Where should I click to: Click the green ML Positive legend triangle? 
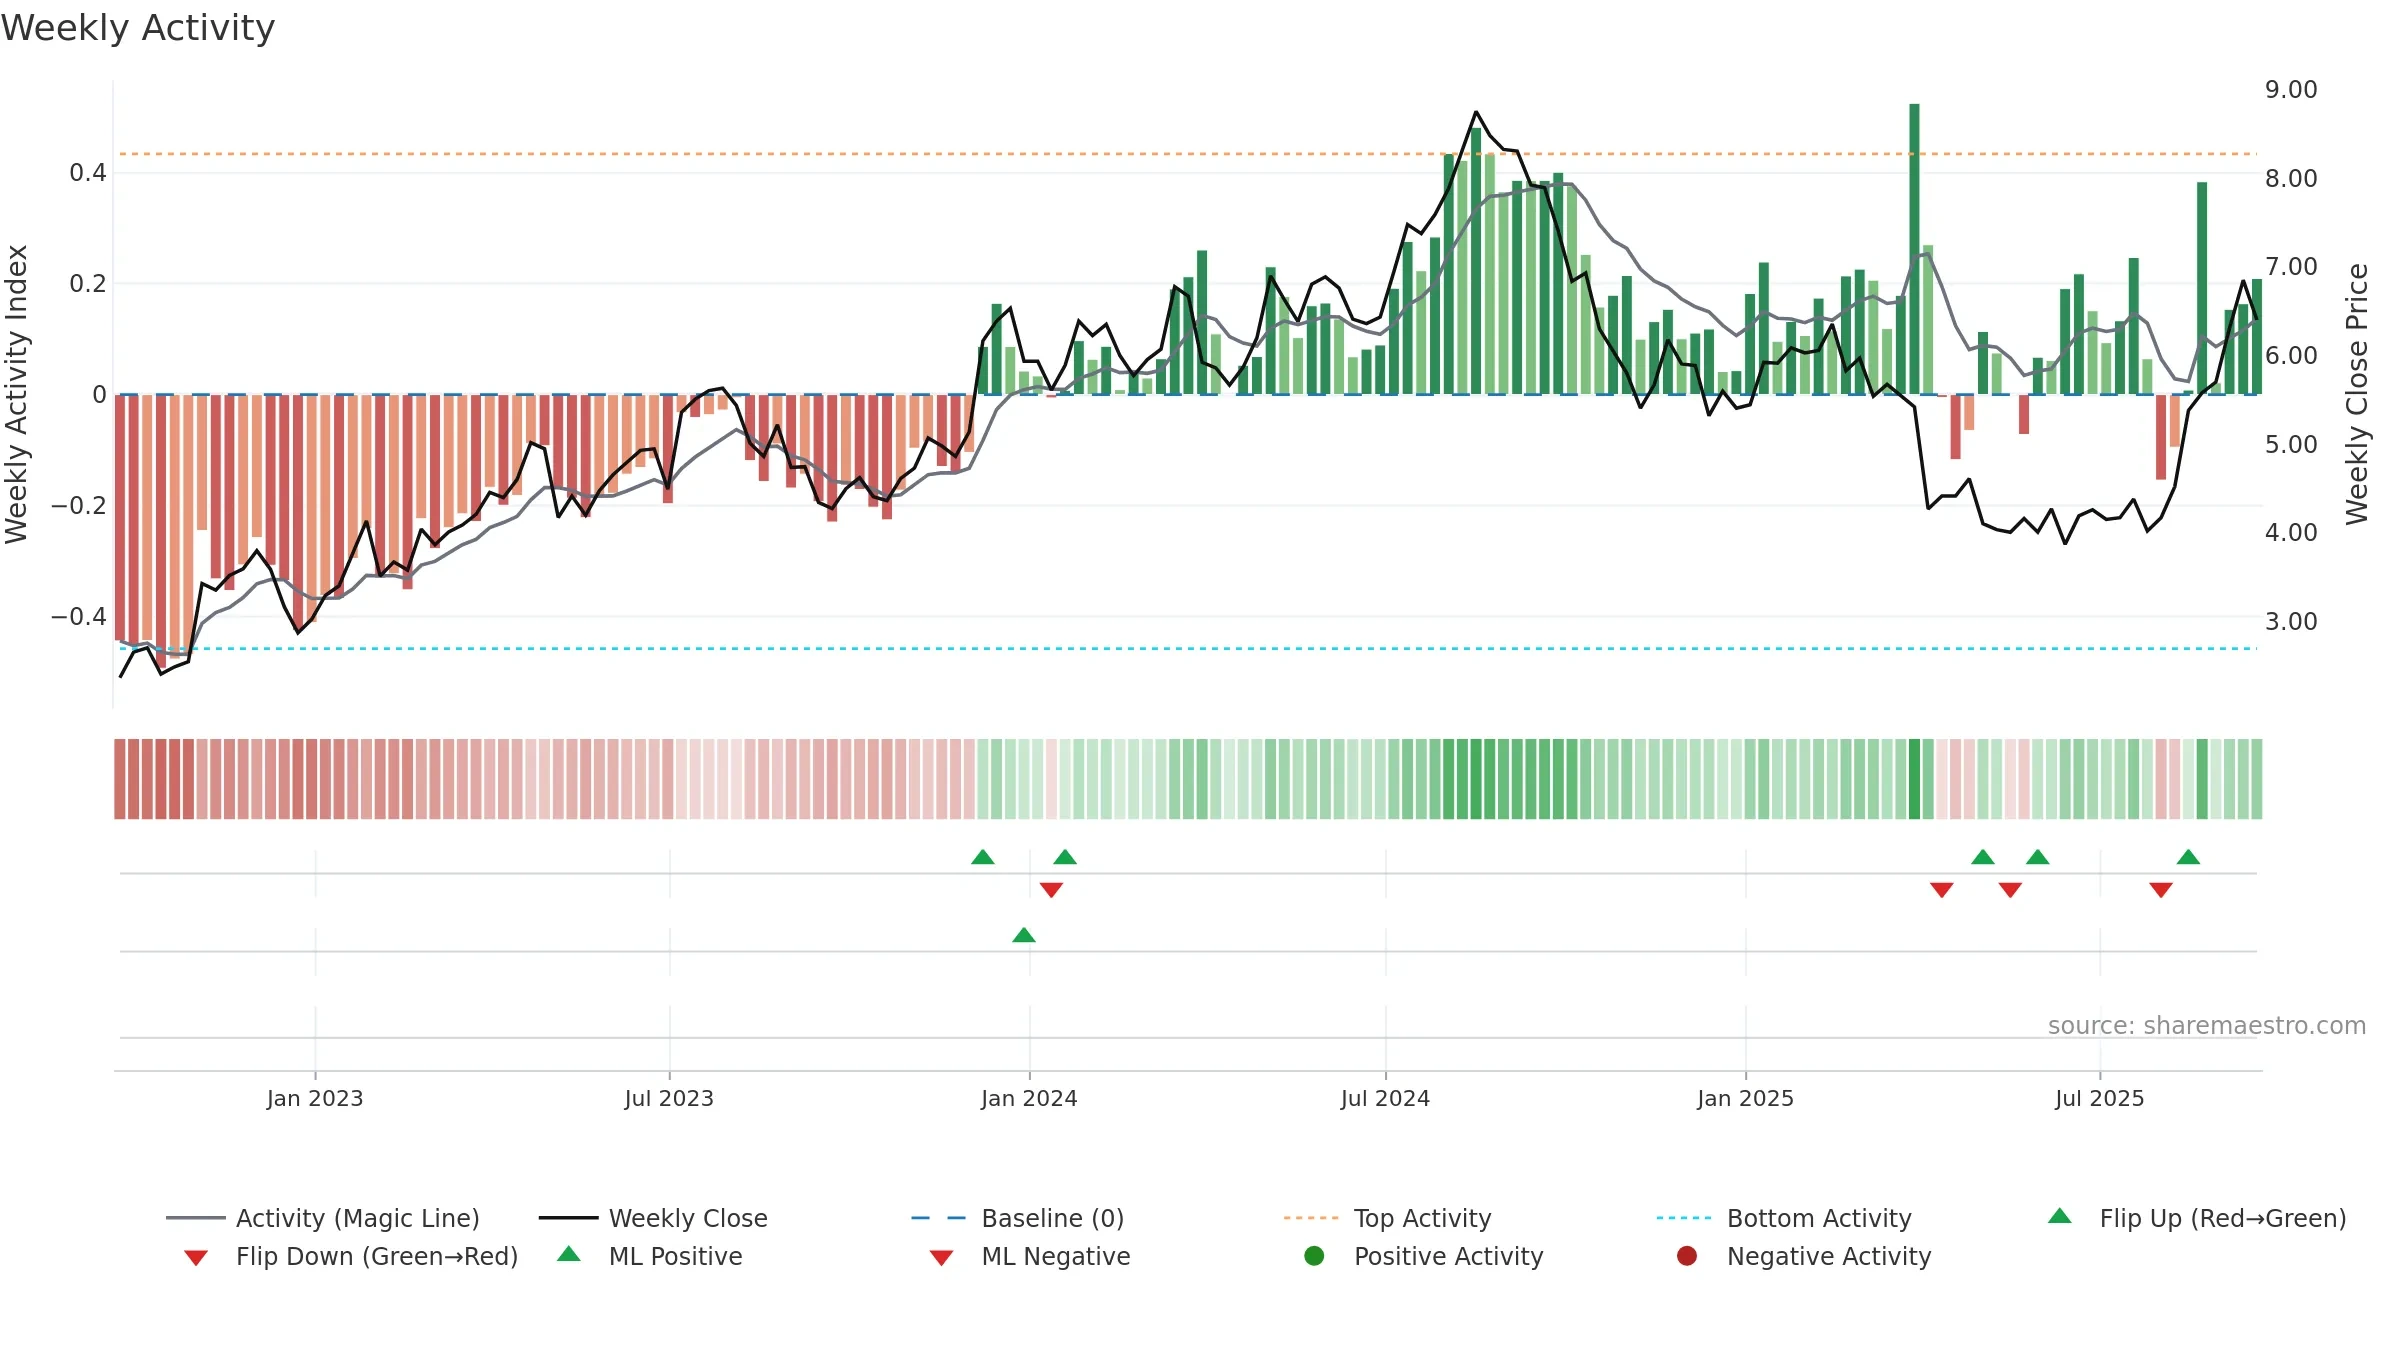(569, 1254)
